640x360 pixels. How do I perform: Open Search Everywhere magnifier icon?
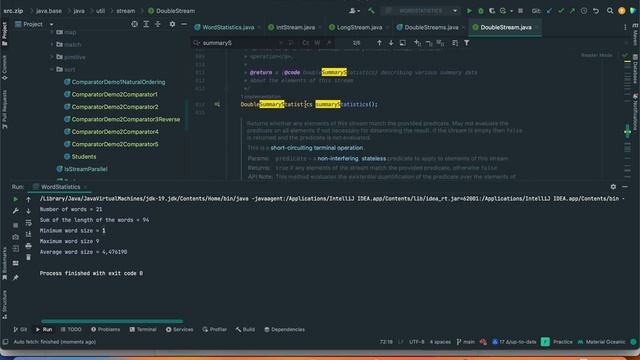(x=610, y=11)
